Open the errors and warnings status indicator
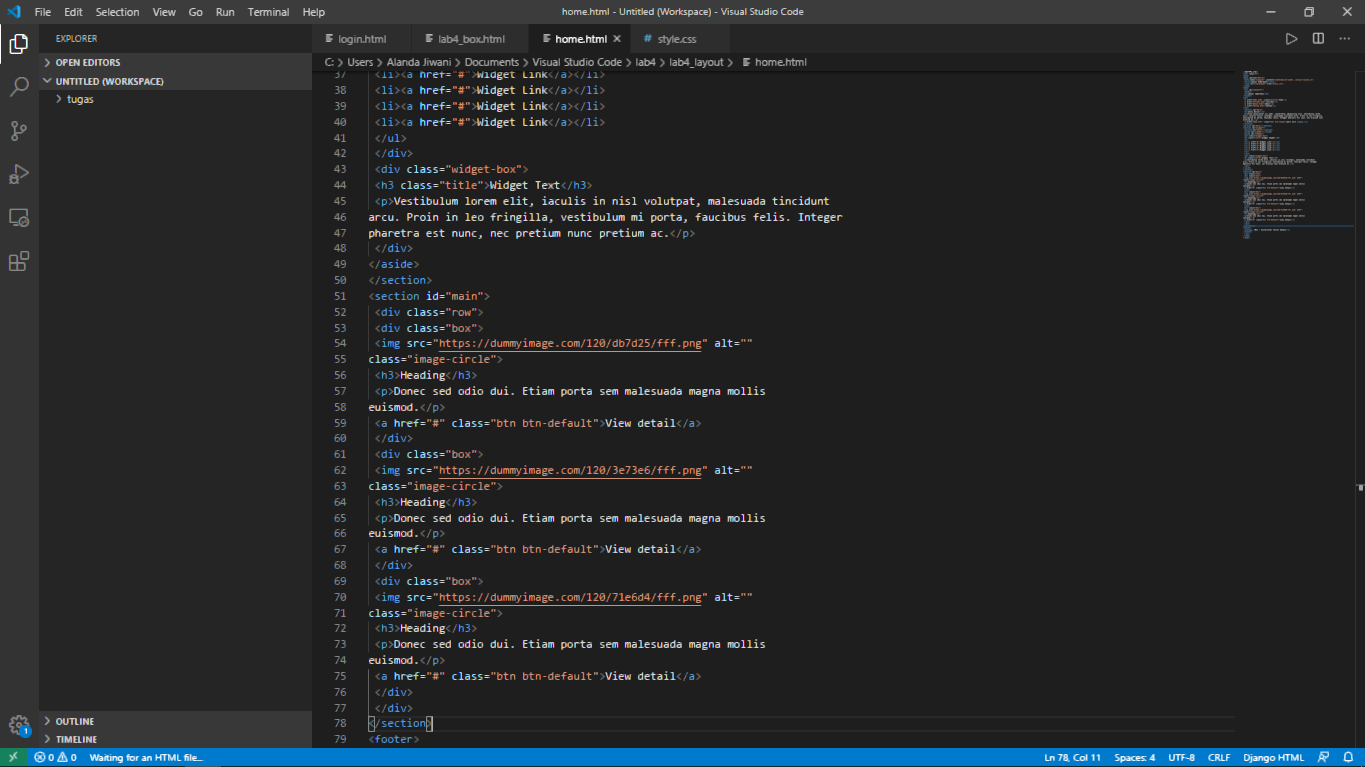The height and width of the screenshot is (767, 1365). click(55, 757)
